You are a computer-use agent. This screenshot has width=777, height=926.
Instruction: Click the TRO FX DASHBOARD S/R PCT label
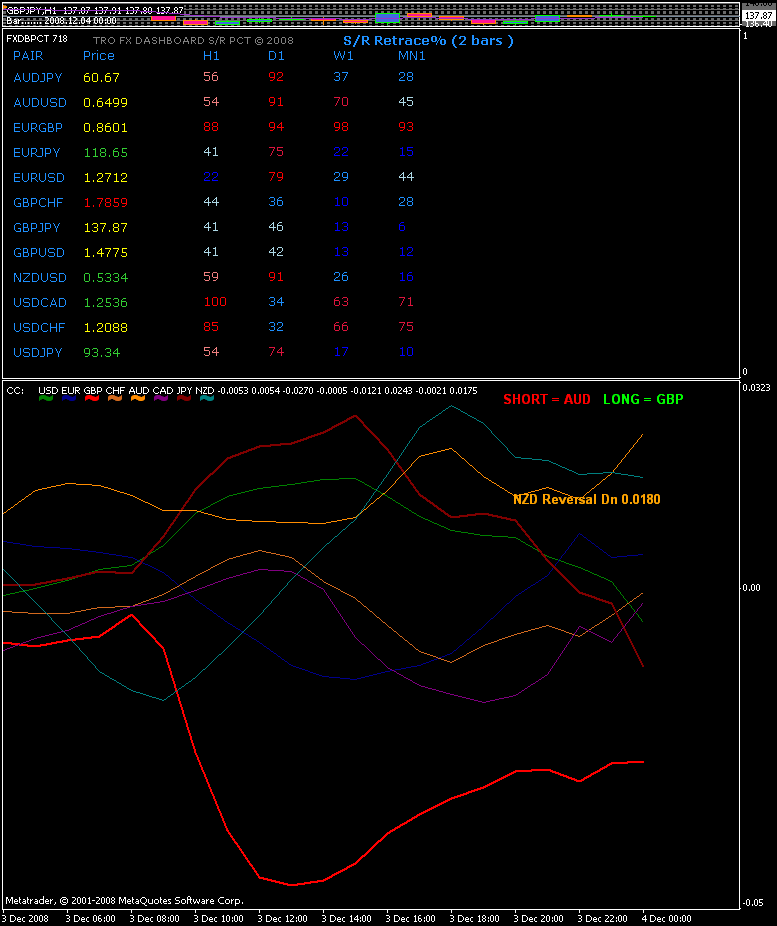point(193,41)
